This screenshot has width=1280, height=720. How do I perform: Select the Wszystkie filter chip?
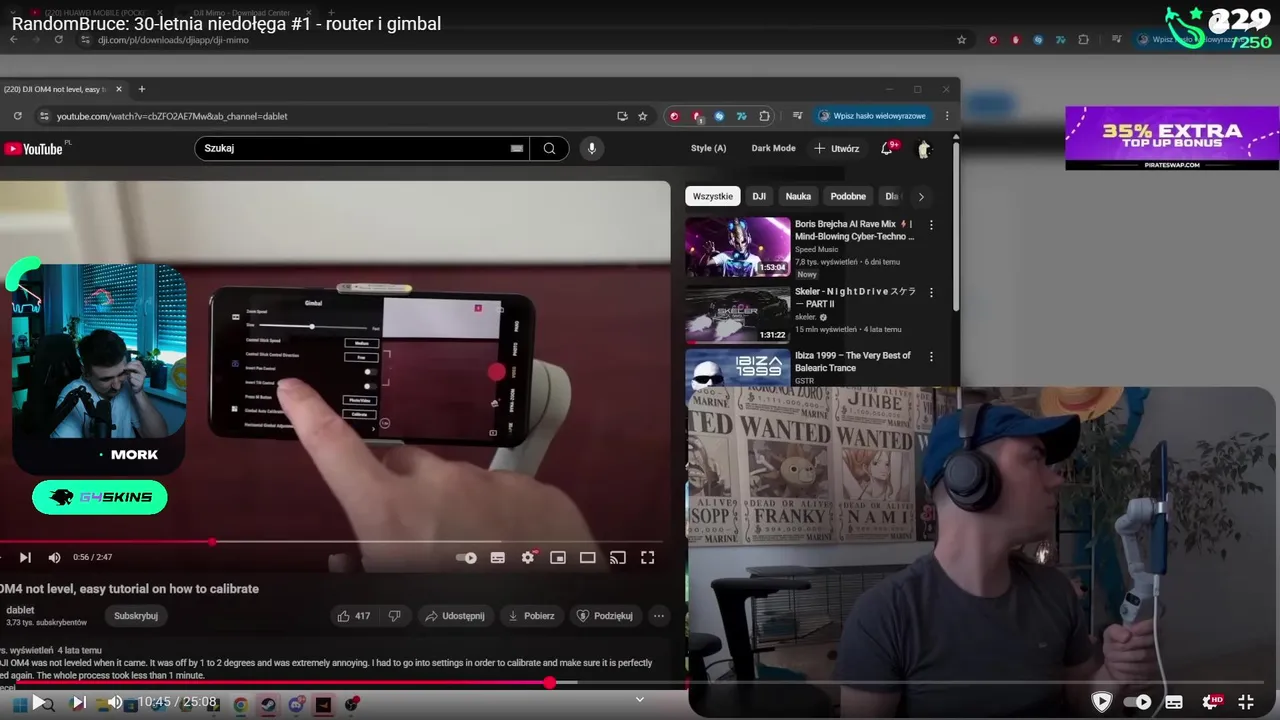712,196
